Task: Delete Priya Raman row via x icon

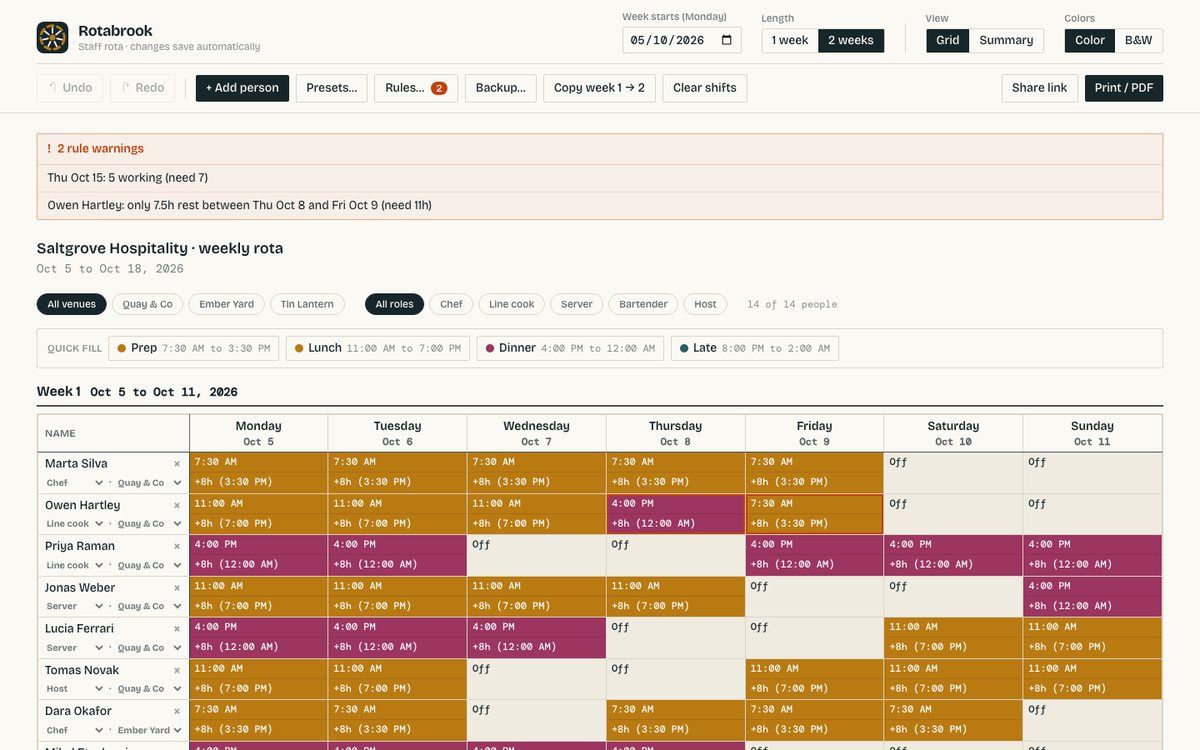Action: click(x=177, y=546)
